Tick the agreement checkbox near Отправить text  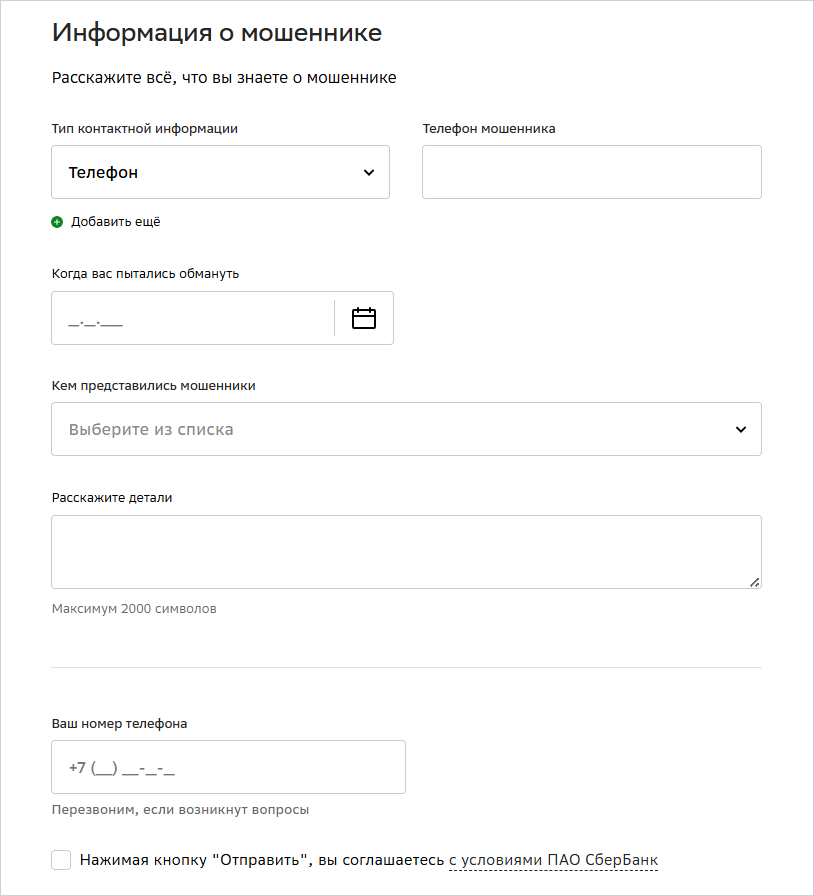61,860
